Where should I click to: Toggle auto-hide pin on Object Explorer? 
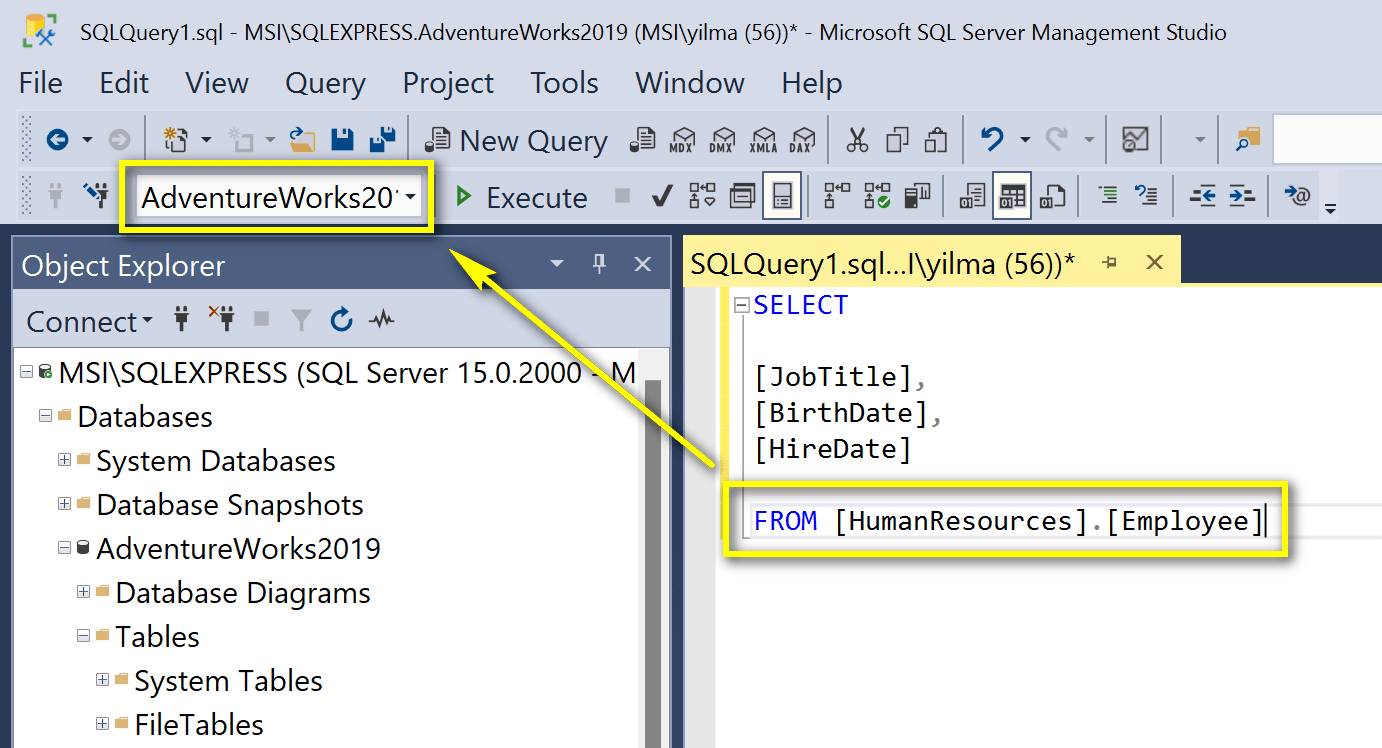[x=599, y=264]
